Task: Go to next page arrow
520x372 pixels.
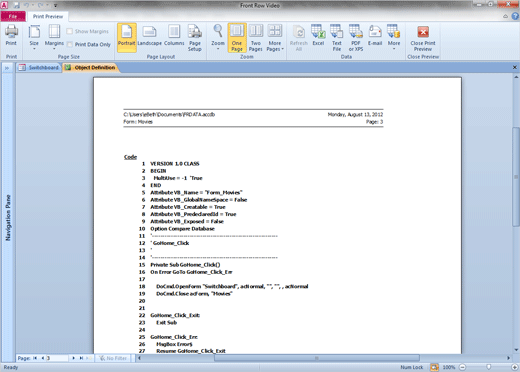Action: (74, 358)
